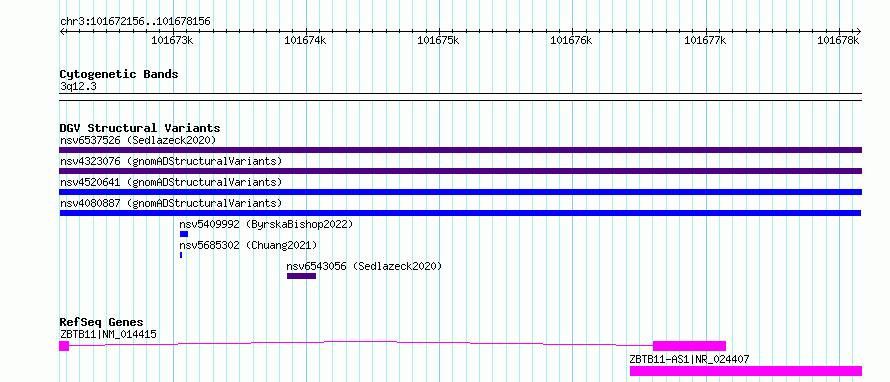The width and height of the screenshot is (890, 382).
Task: Click the nsv5409992 (ByrskaBishop2022) label
Action: coord(266,224)
